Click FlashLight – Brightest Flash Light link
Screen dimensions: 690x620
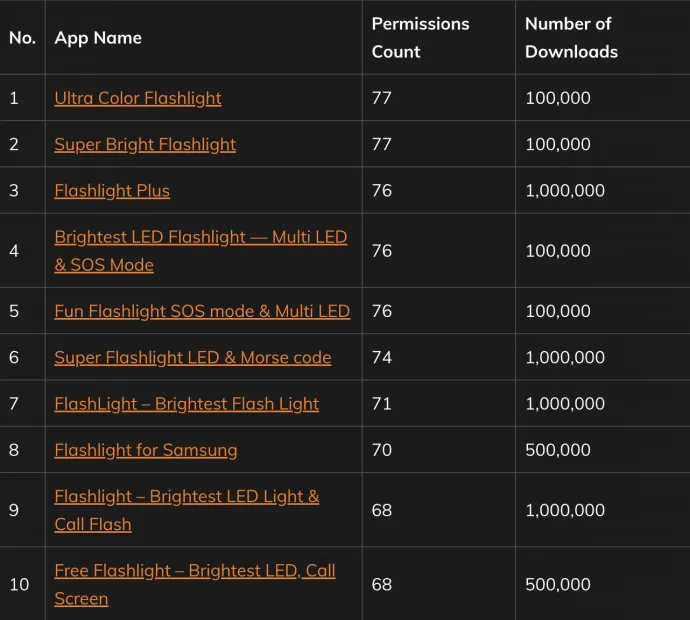(187, 404)
